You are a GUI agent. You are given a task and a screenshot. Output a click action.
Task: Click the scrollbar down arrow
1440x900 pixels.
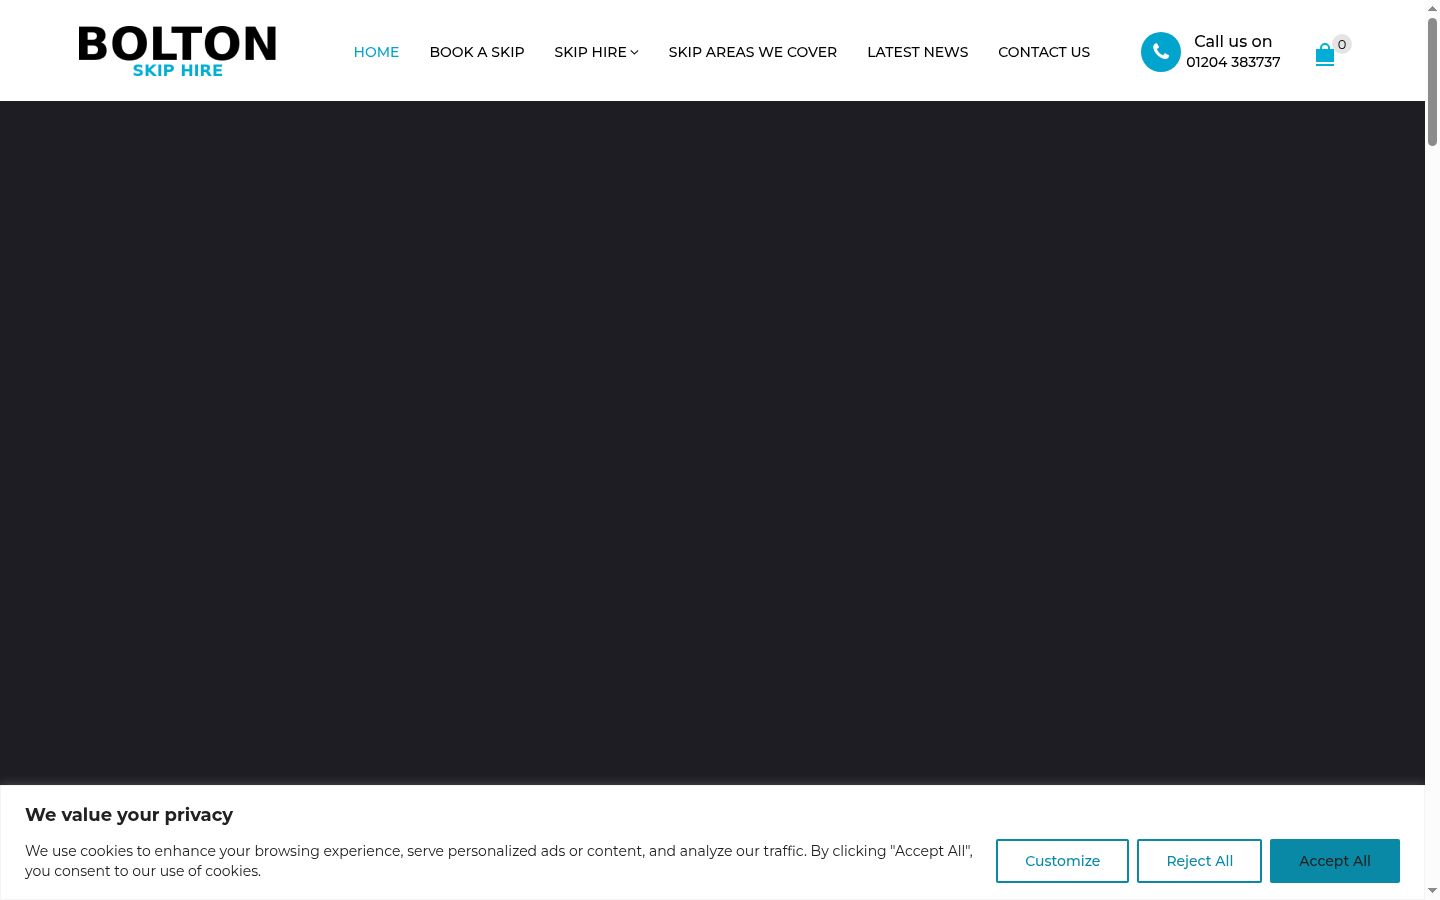click(1432, 891)
